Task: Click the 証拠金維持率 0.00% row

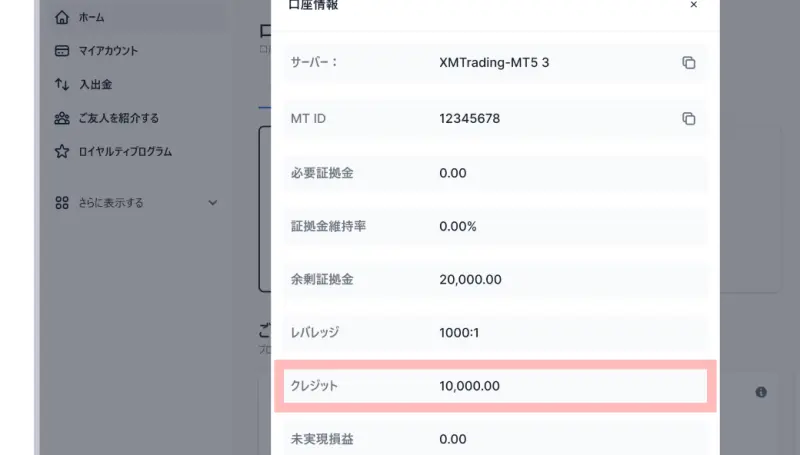Action: (495, 226)
